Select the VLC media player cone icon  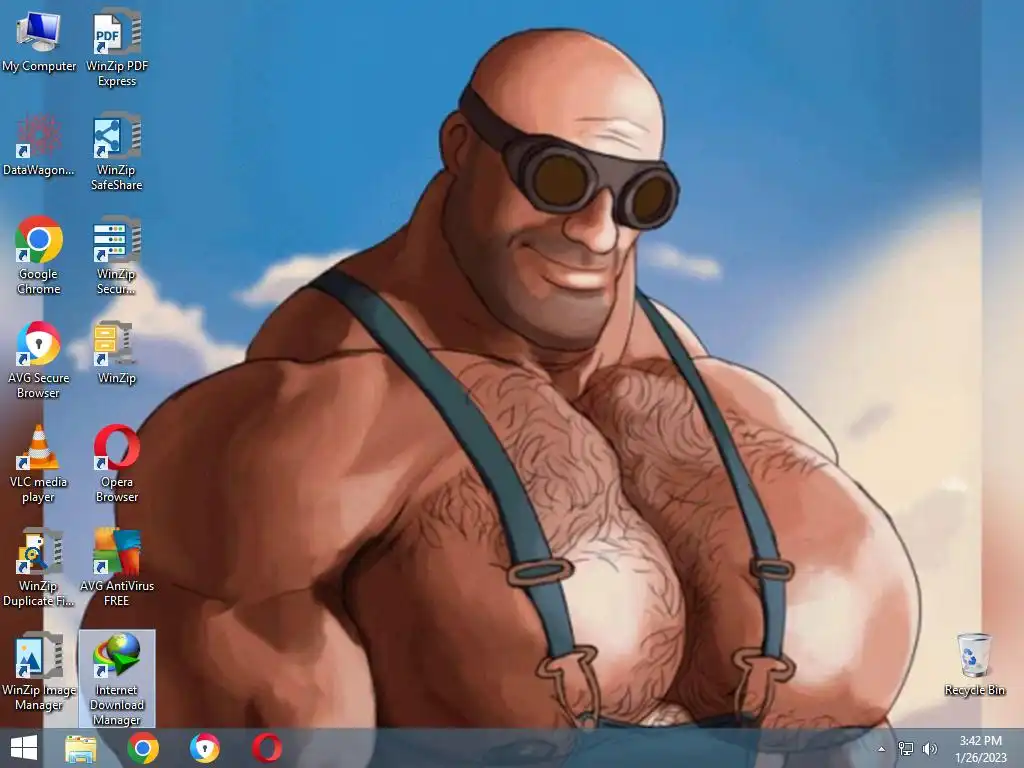pyautogui.click(x=39, y=447)
